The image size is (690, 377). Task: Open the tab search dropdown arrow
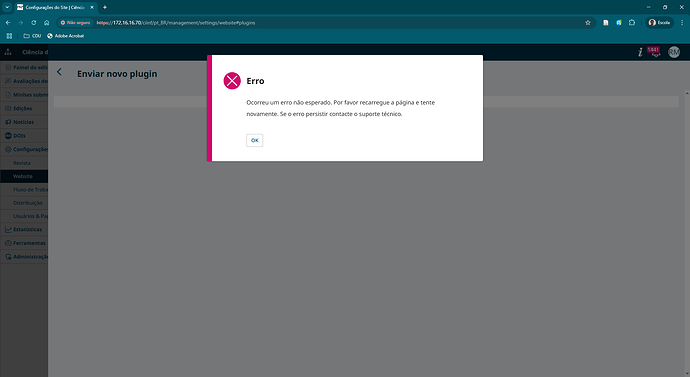tap(7, 7)
